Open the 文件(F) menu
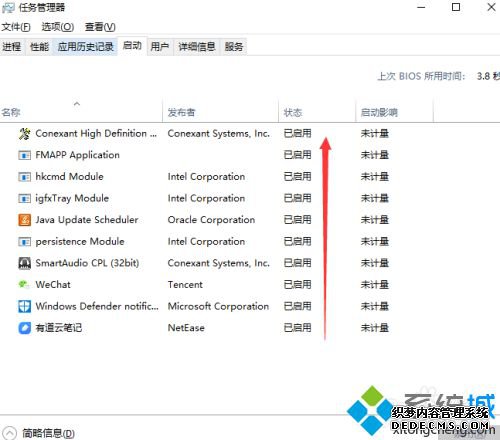 (16, 27)
